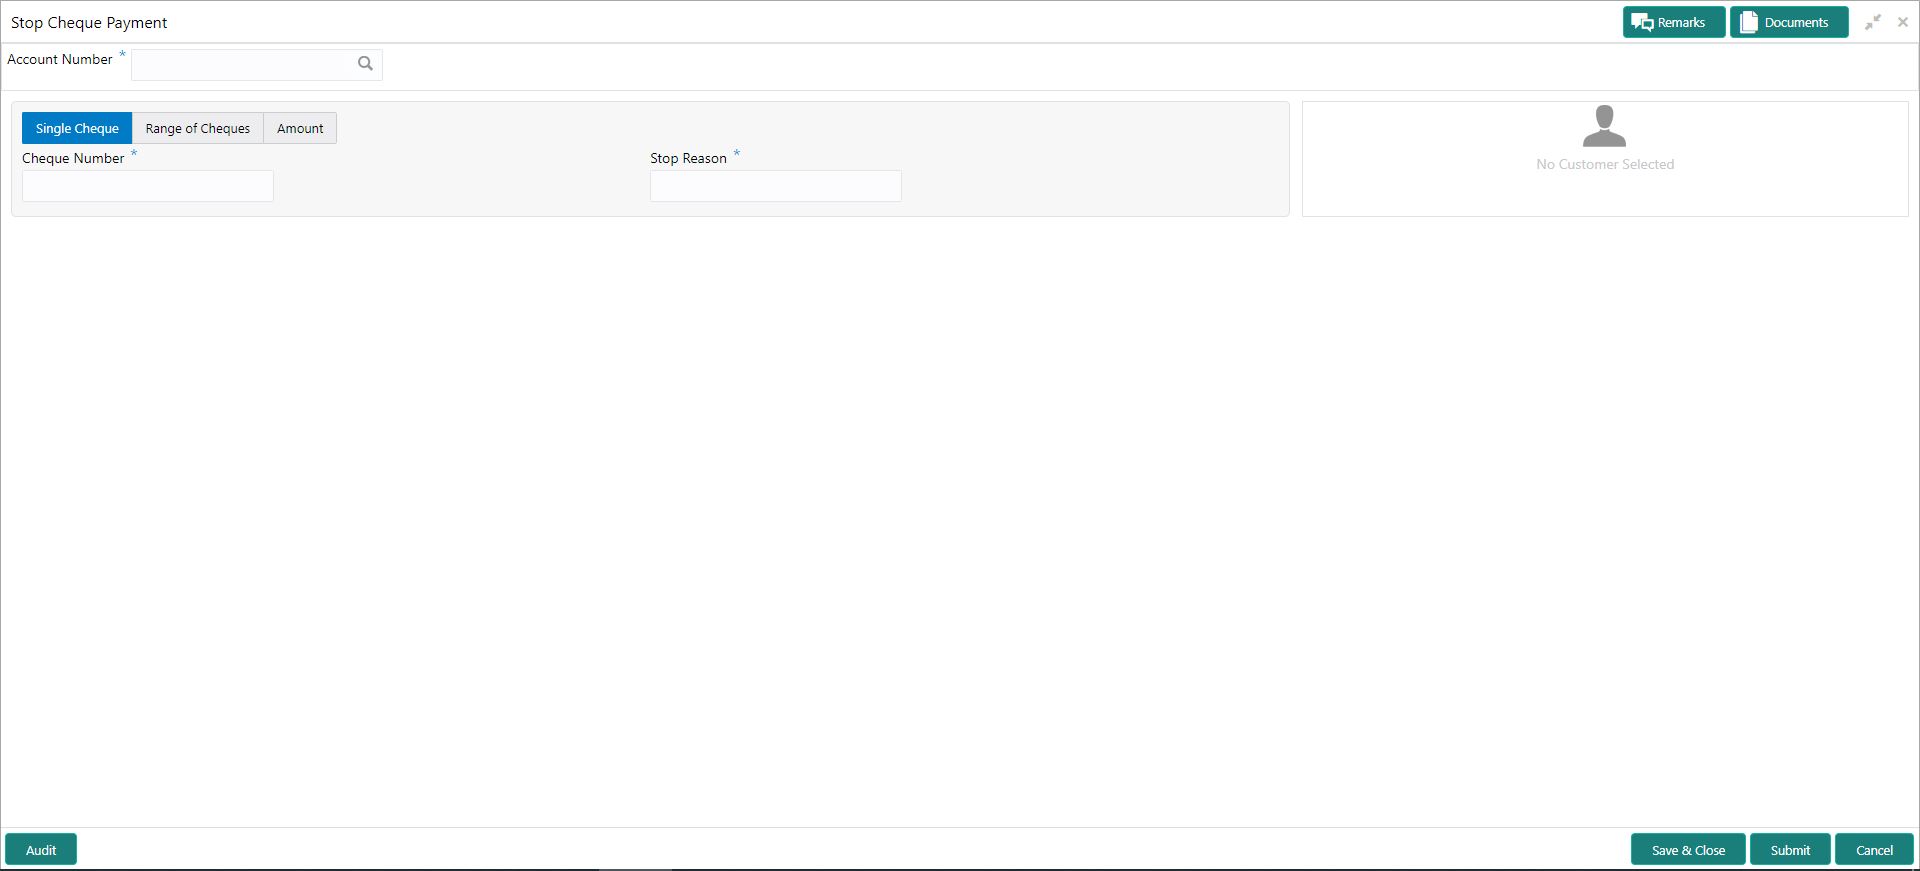
Task: Minimize the Stop Cheque Payment screen
Action: pos(1873,22)
